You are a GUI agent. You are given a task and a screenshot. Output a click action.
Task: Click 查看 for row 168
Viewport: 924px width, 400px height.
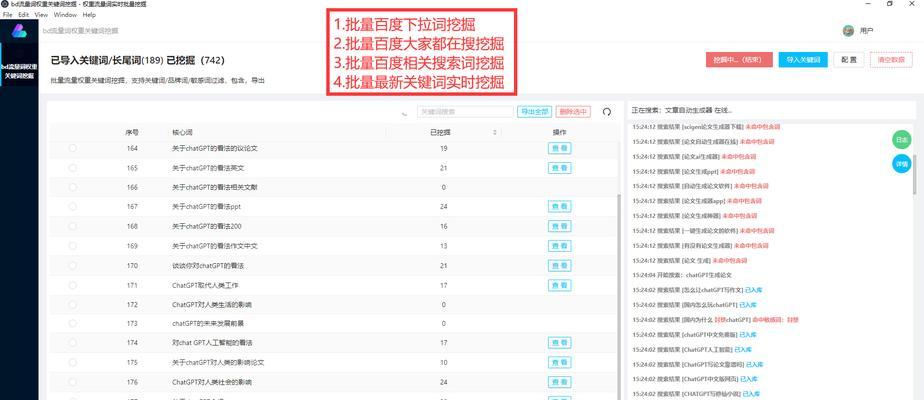click(x=559, y=226)
